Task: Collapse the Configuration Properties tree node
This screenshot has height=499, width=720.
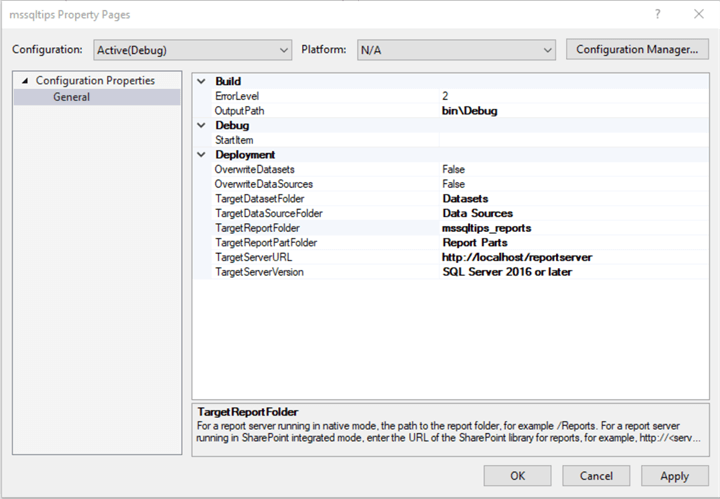Action: pyautogui.click(x=25, y=81)
